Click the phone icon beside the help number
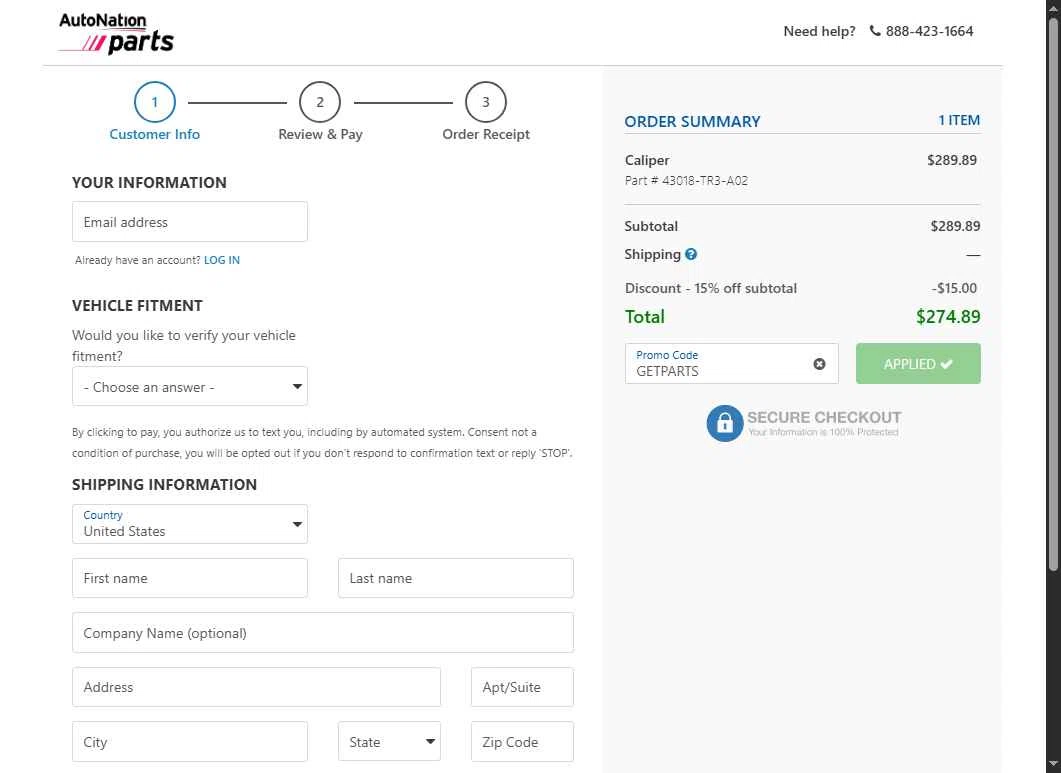The width and height of the screenshot is (1061, 773). pos(875,30)
